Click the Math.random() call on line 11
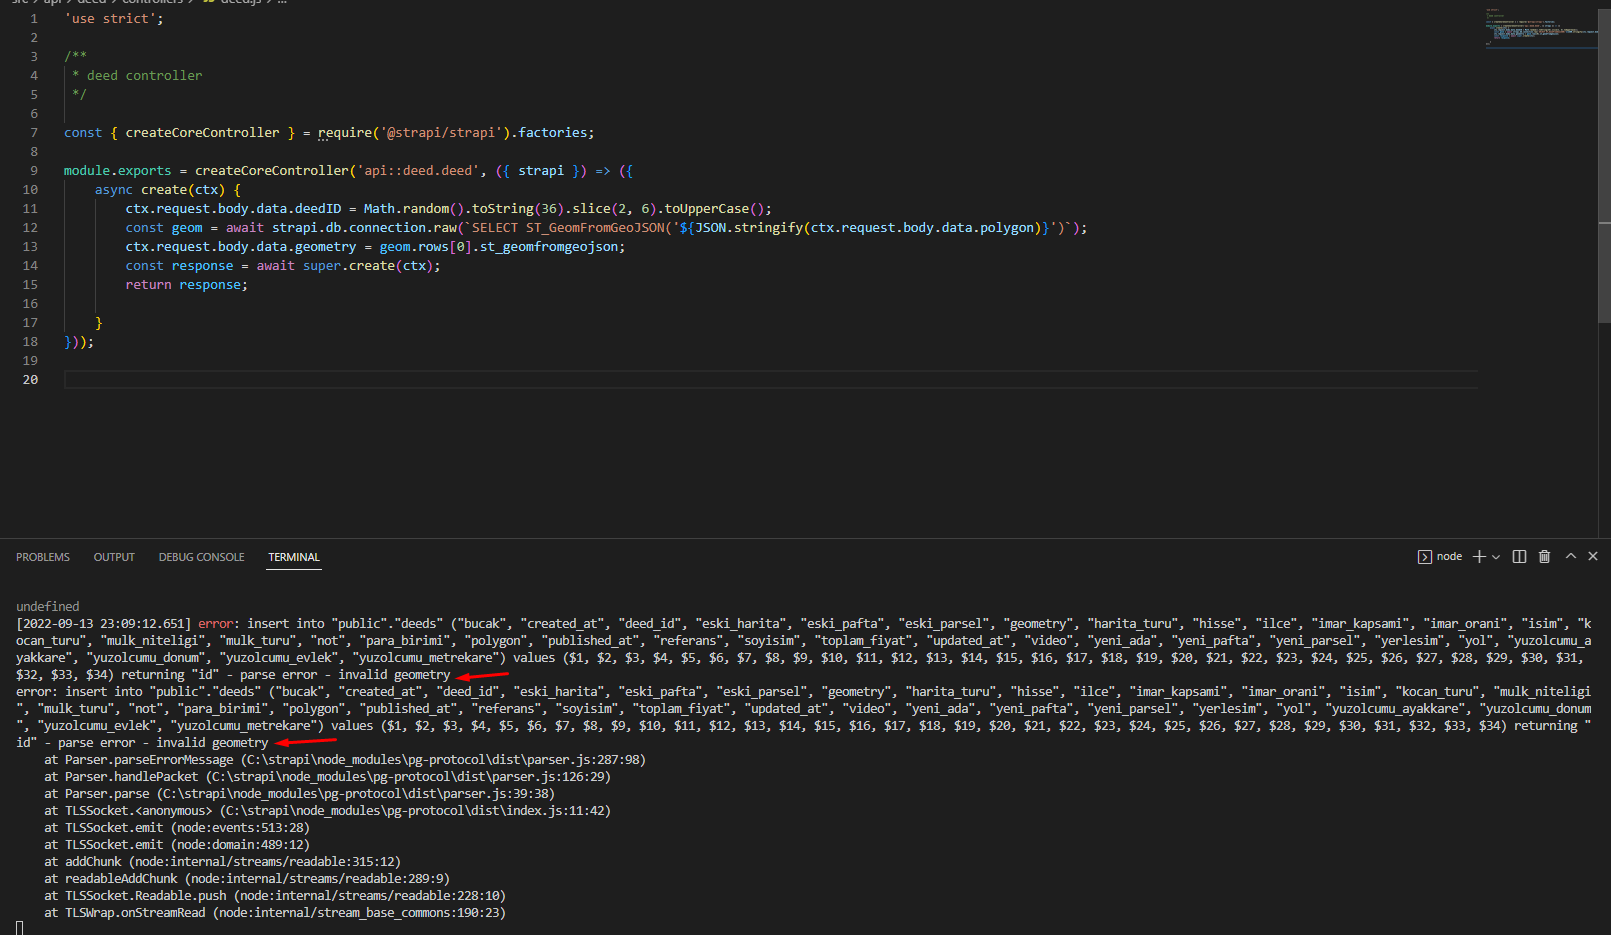Screen dimensions: 1611x935 point(413,209)
